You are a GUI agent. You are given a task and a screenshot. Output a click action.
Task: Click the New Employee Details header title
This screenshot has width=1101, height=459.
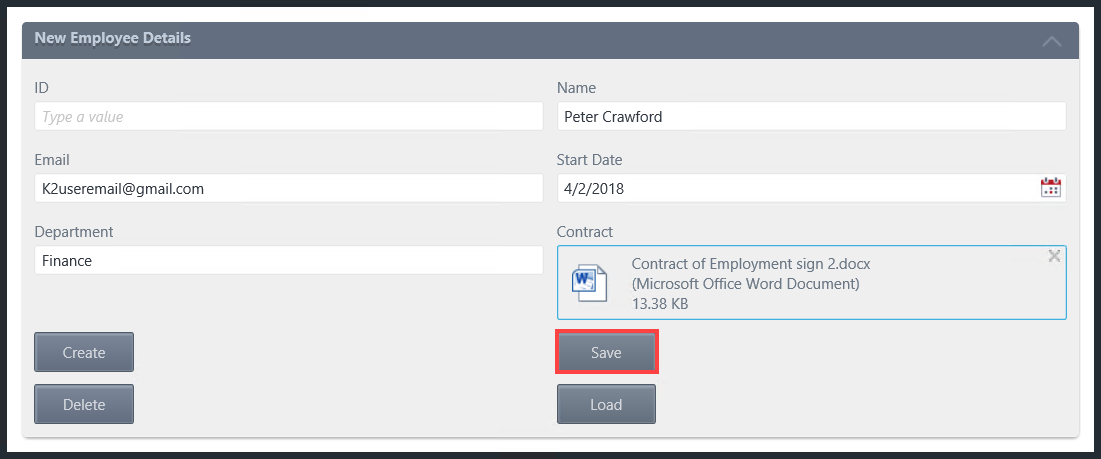[113, 38]
